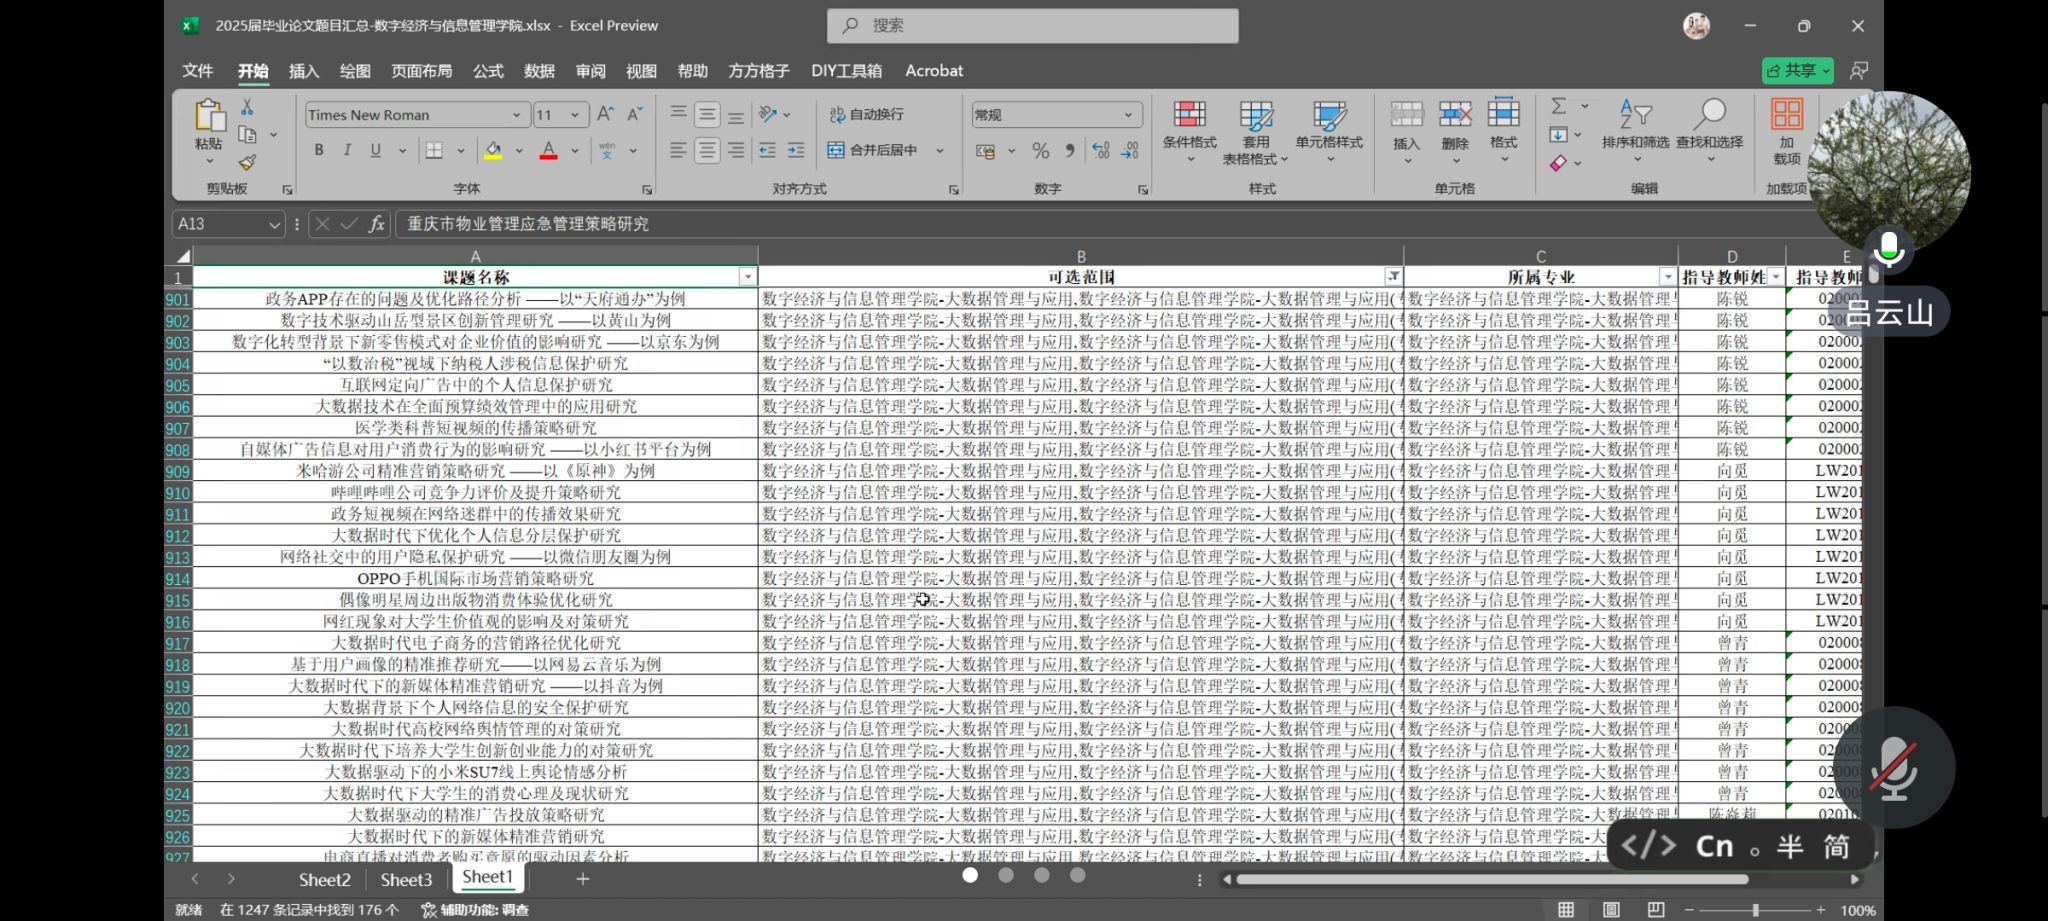The image size is (2048, 921).
Task: Switch to the Sheet2 worksheet tab
Action: (x=324, y=879)
